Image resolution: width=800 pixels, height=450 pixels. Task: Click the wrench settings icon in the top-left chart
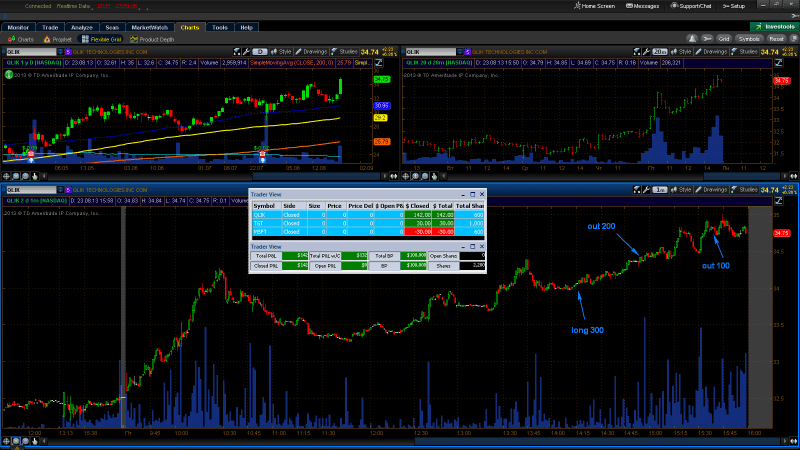click(246, 52)
